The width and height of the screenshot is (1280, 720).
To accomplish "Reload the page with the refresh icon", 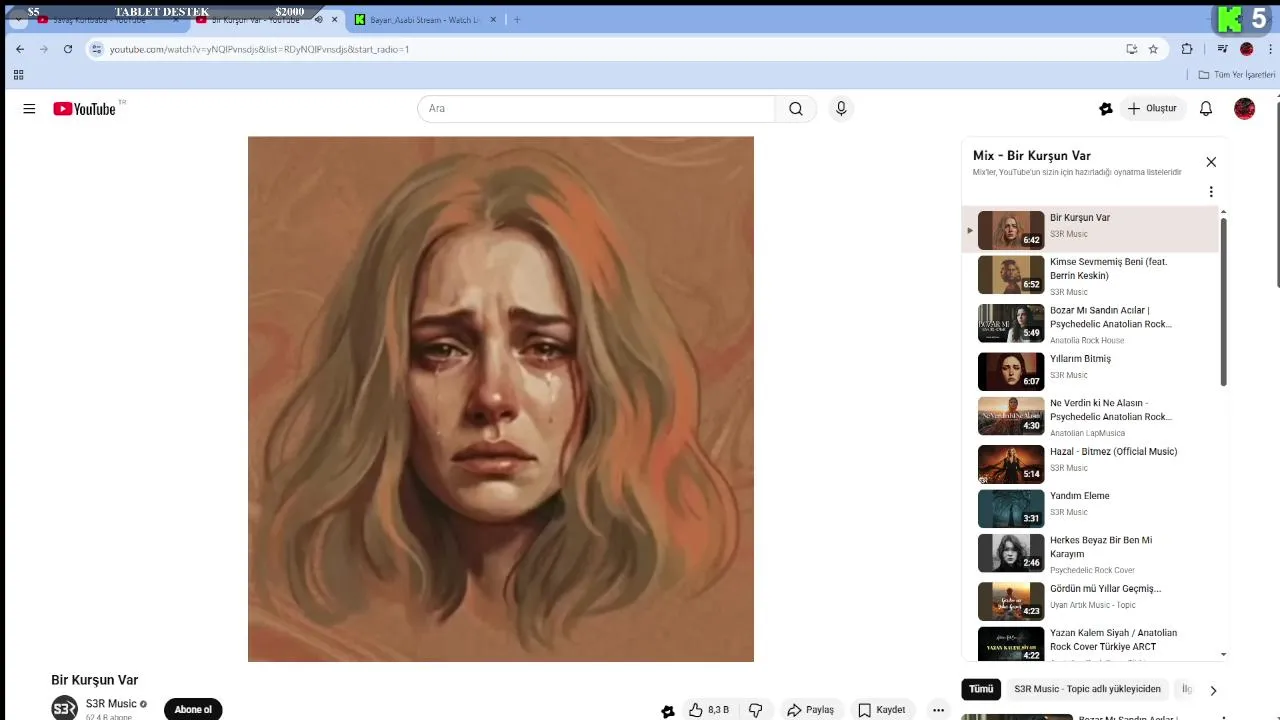I will pyautogui.click(x=68, y=49).
